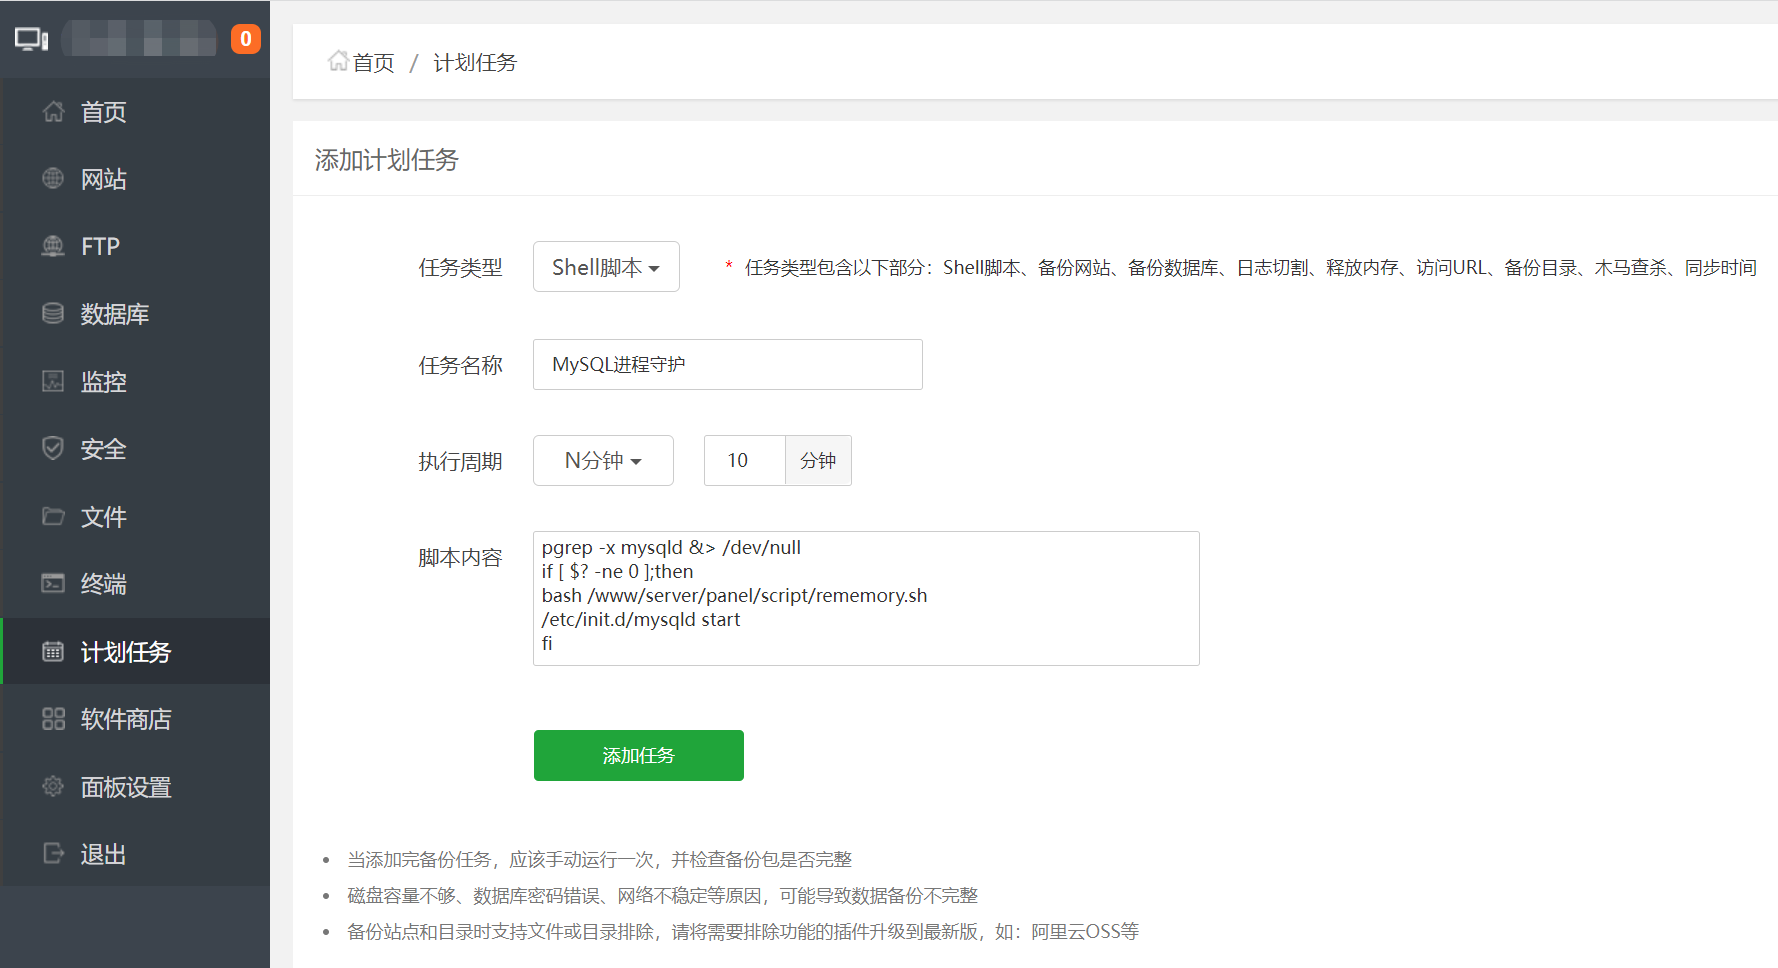The image size is (1778, 968).
Task: Click the 首页 breadcrumb link
Action: point(371,62)
